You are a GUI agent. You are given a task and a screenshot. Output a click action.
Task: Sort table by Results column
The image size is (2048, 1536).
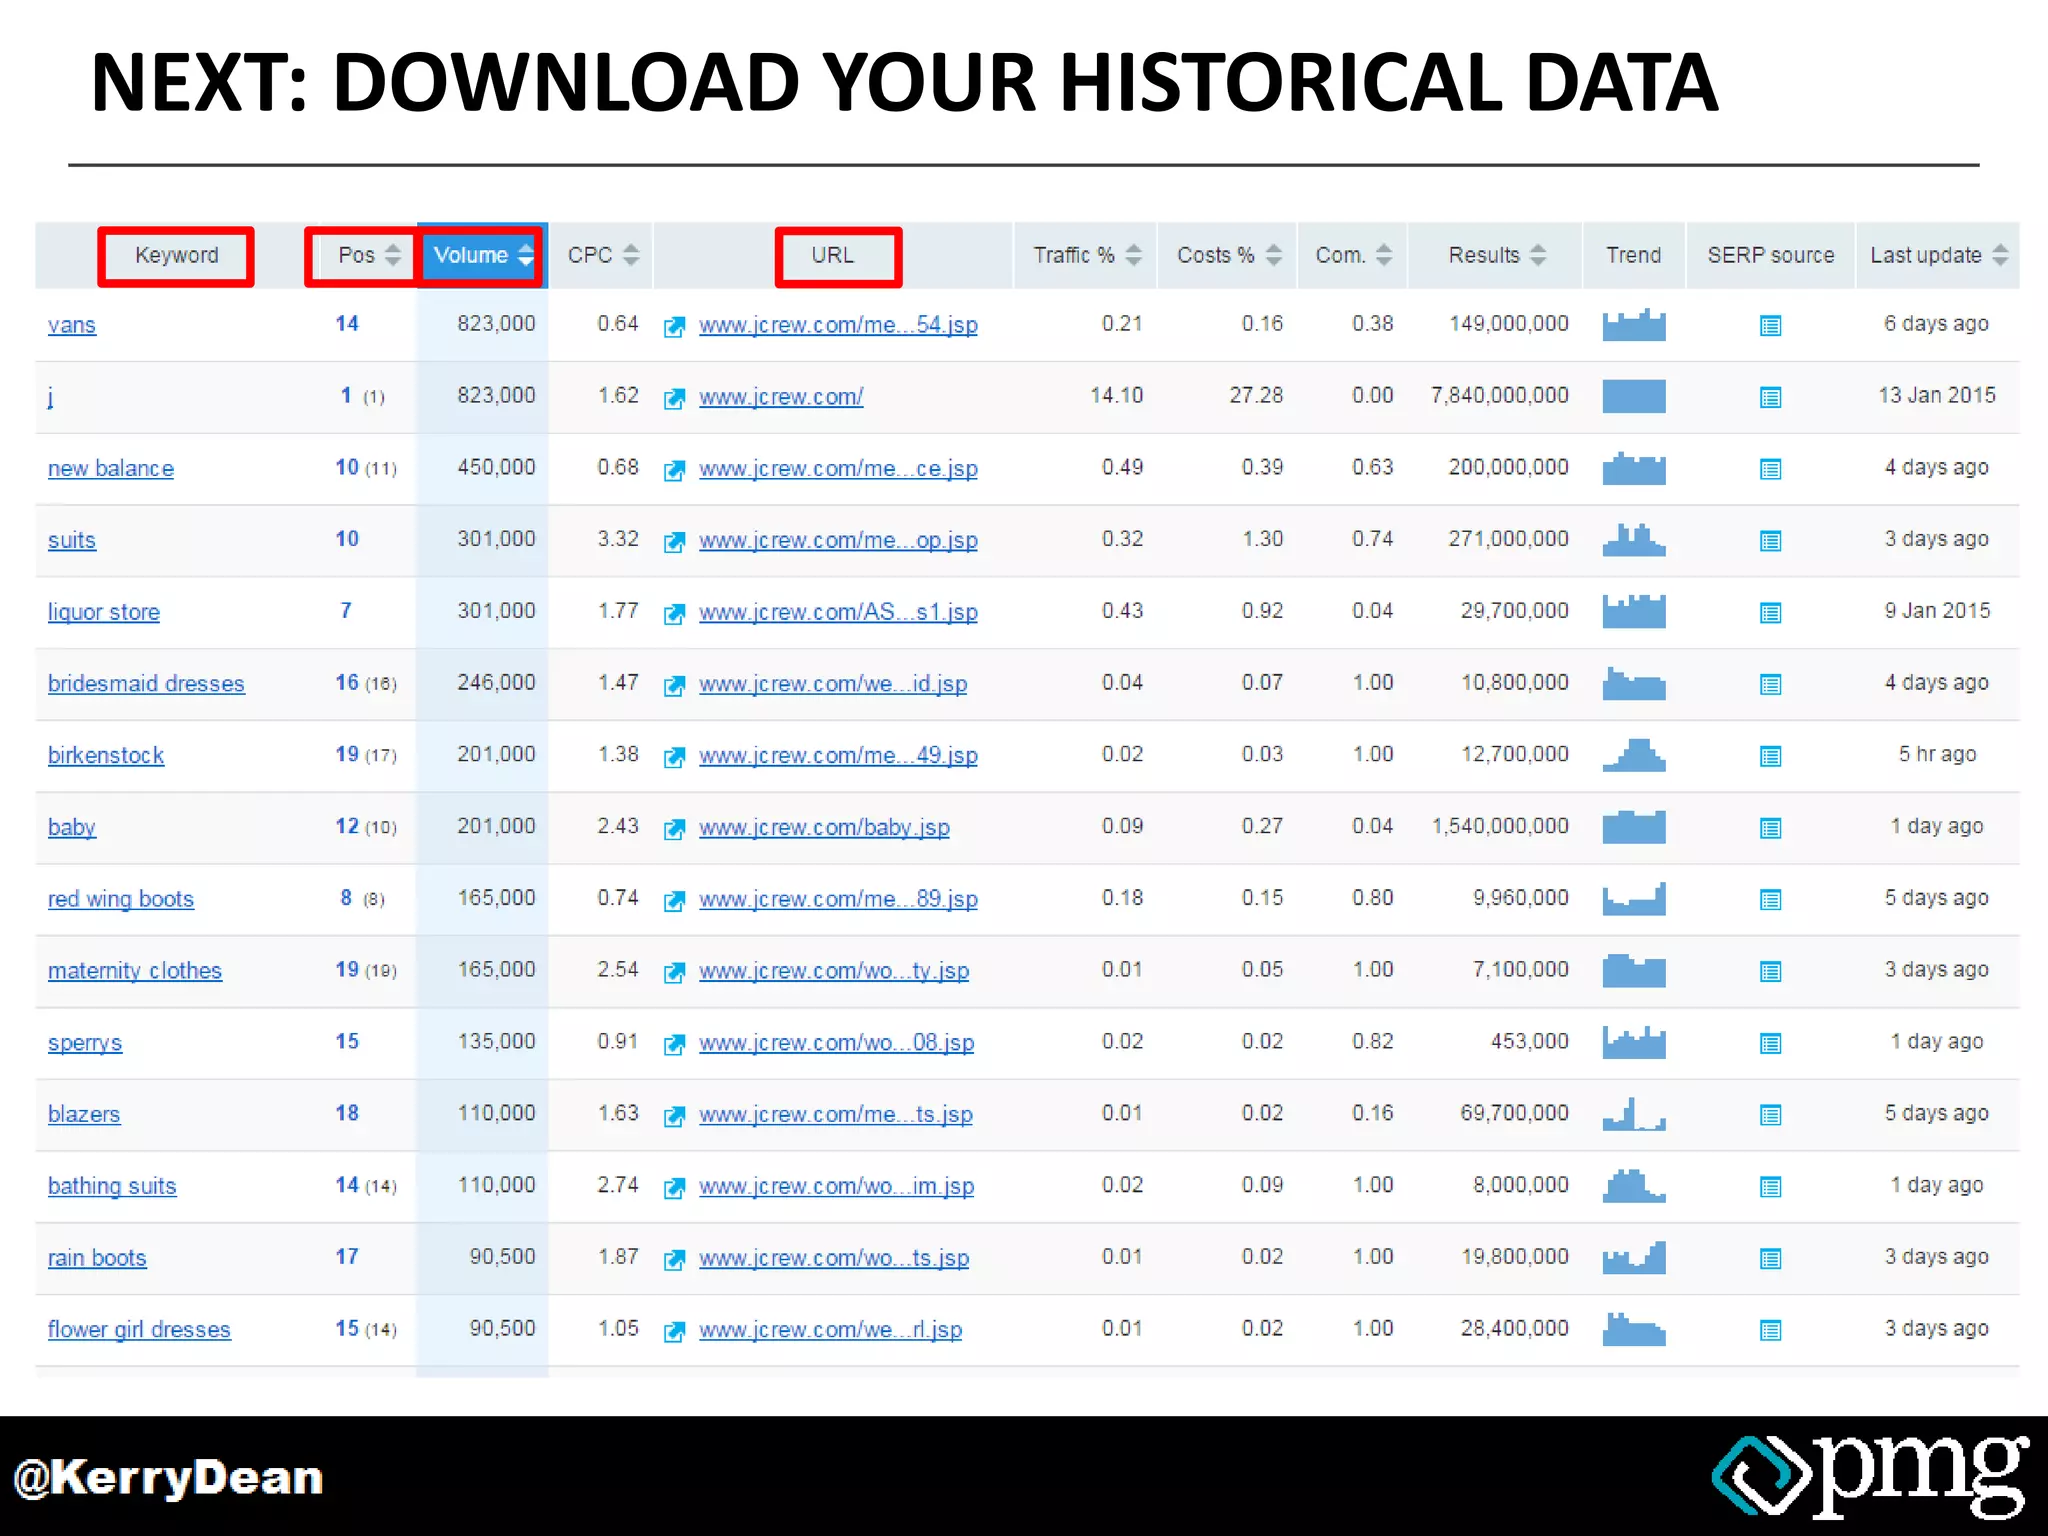click(1538, 255)
